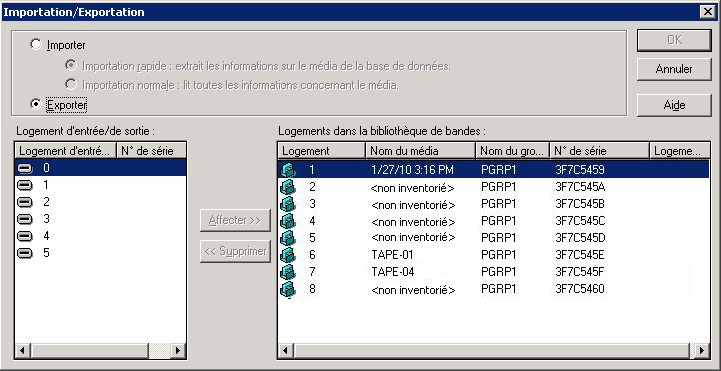The height and width of the screenshot is (371, 721).
Task: Select the Exporter radio button
Action: 35,105
